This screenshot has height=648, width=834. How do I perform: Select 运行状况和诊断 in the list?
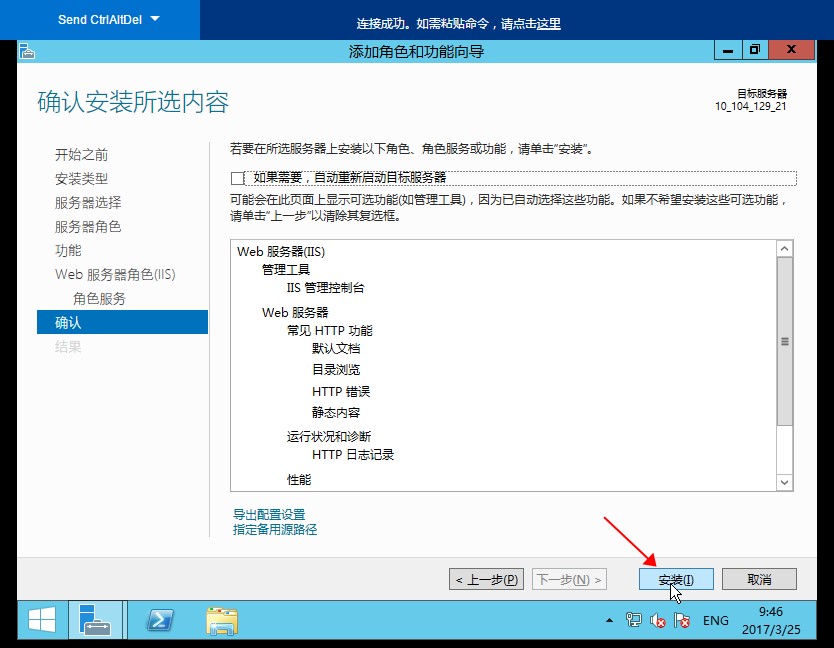coord(329,437)
